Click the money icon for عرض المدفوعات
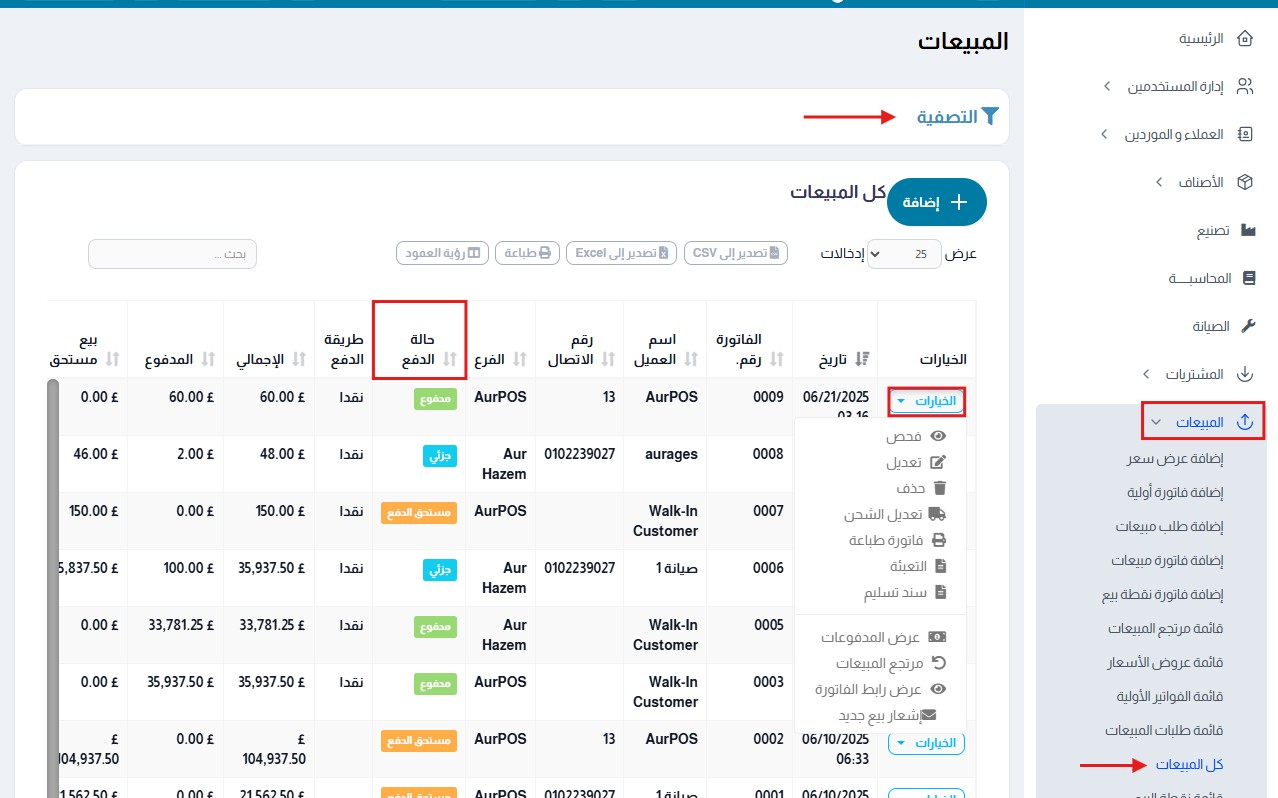This screenshot has height=798, width=1278. (938, 637)
